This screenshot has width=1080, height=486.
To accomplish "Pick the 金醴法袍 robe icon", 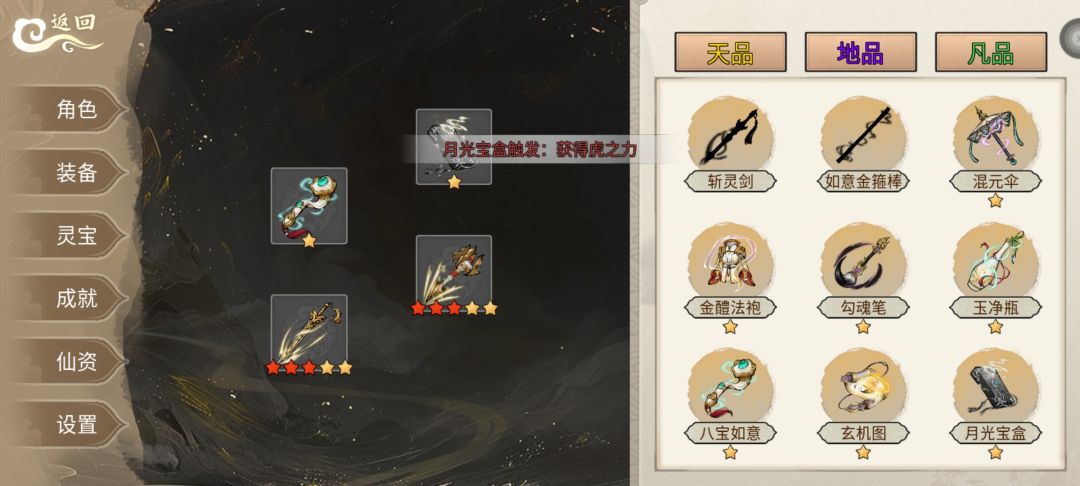I will (x=730, y=263).
